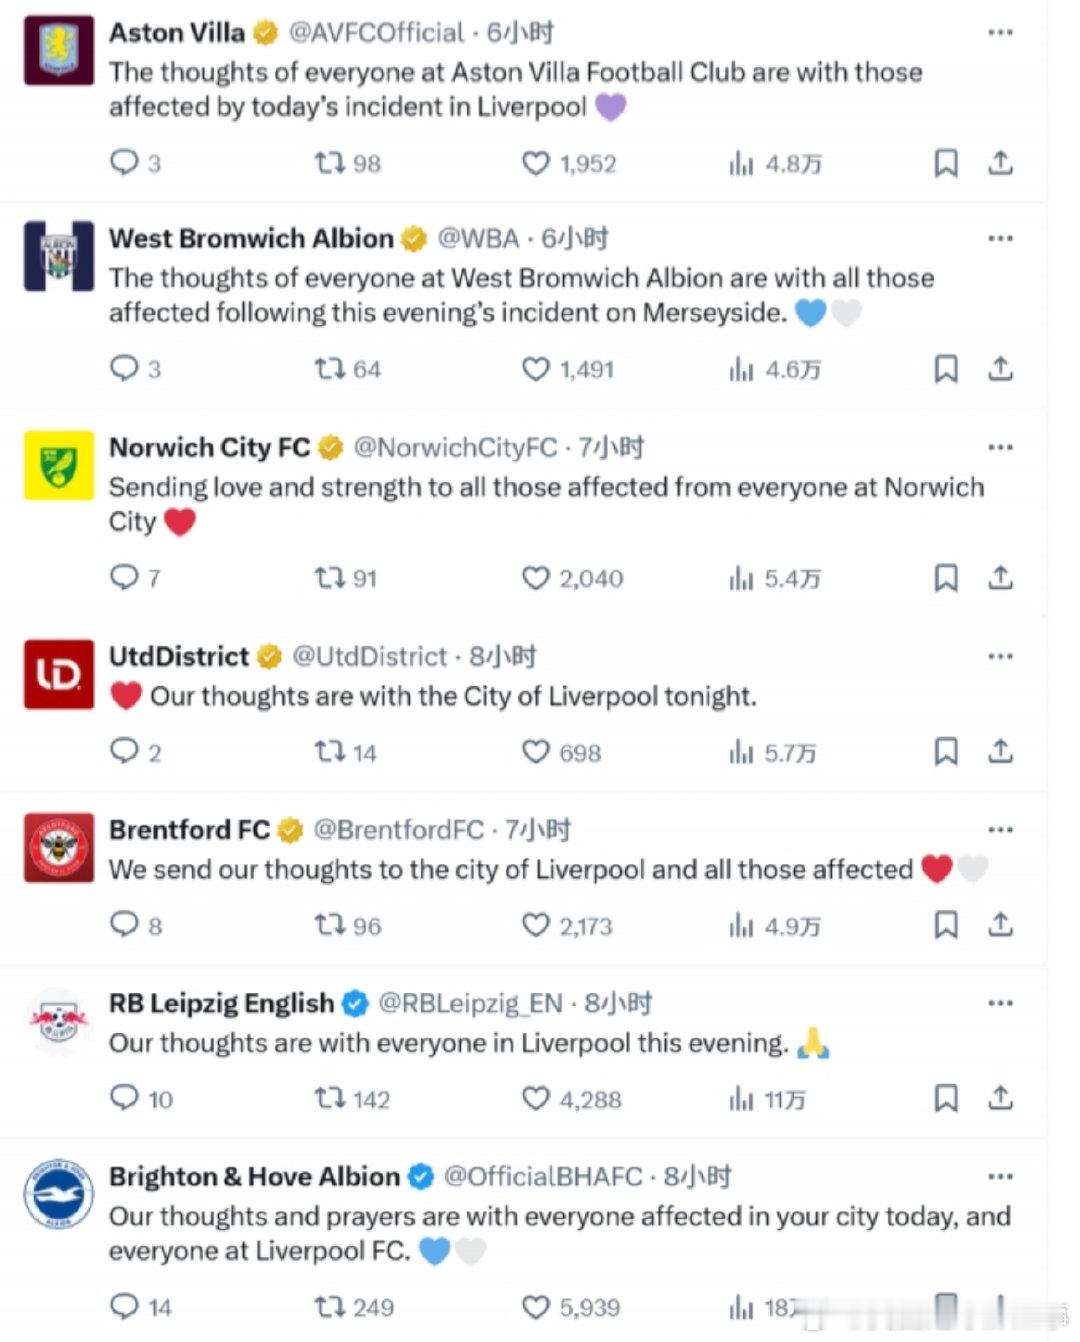The height and width of the screenshot is (1342, 1080).
Task: Share the Brentford FC tweet
Action: point(1001,925)
